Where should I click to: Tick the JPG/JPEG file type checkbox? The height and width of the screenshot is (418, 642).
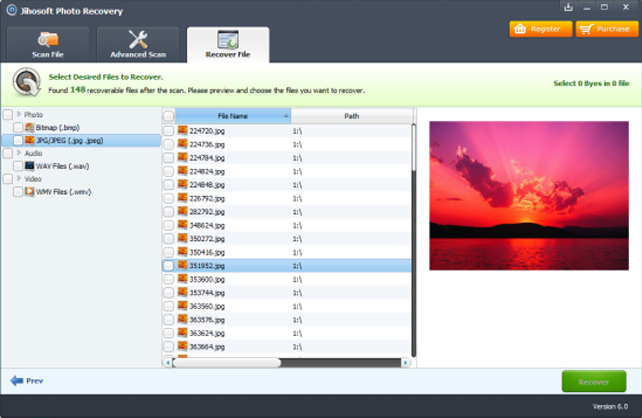point(18,141)
